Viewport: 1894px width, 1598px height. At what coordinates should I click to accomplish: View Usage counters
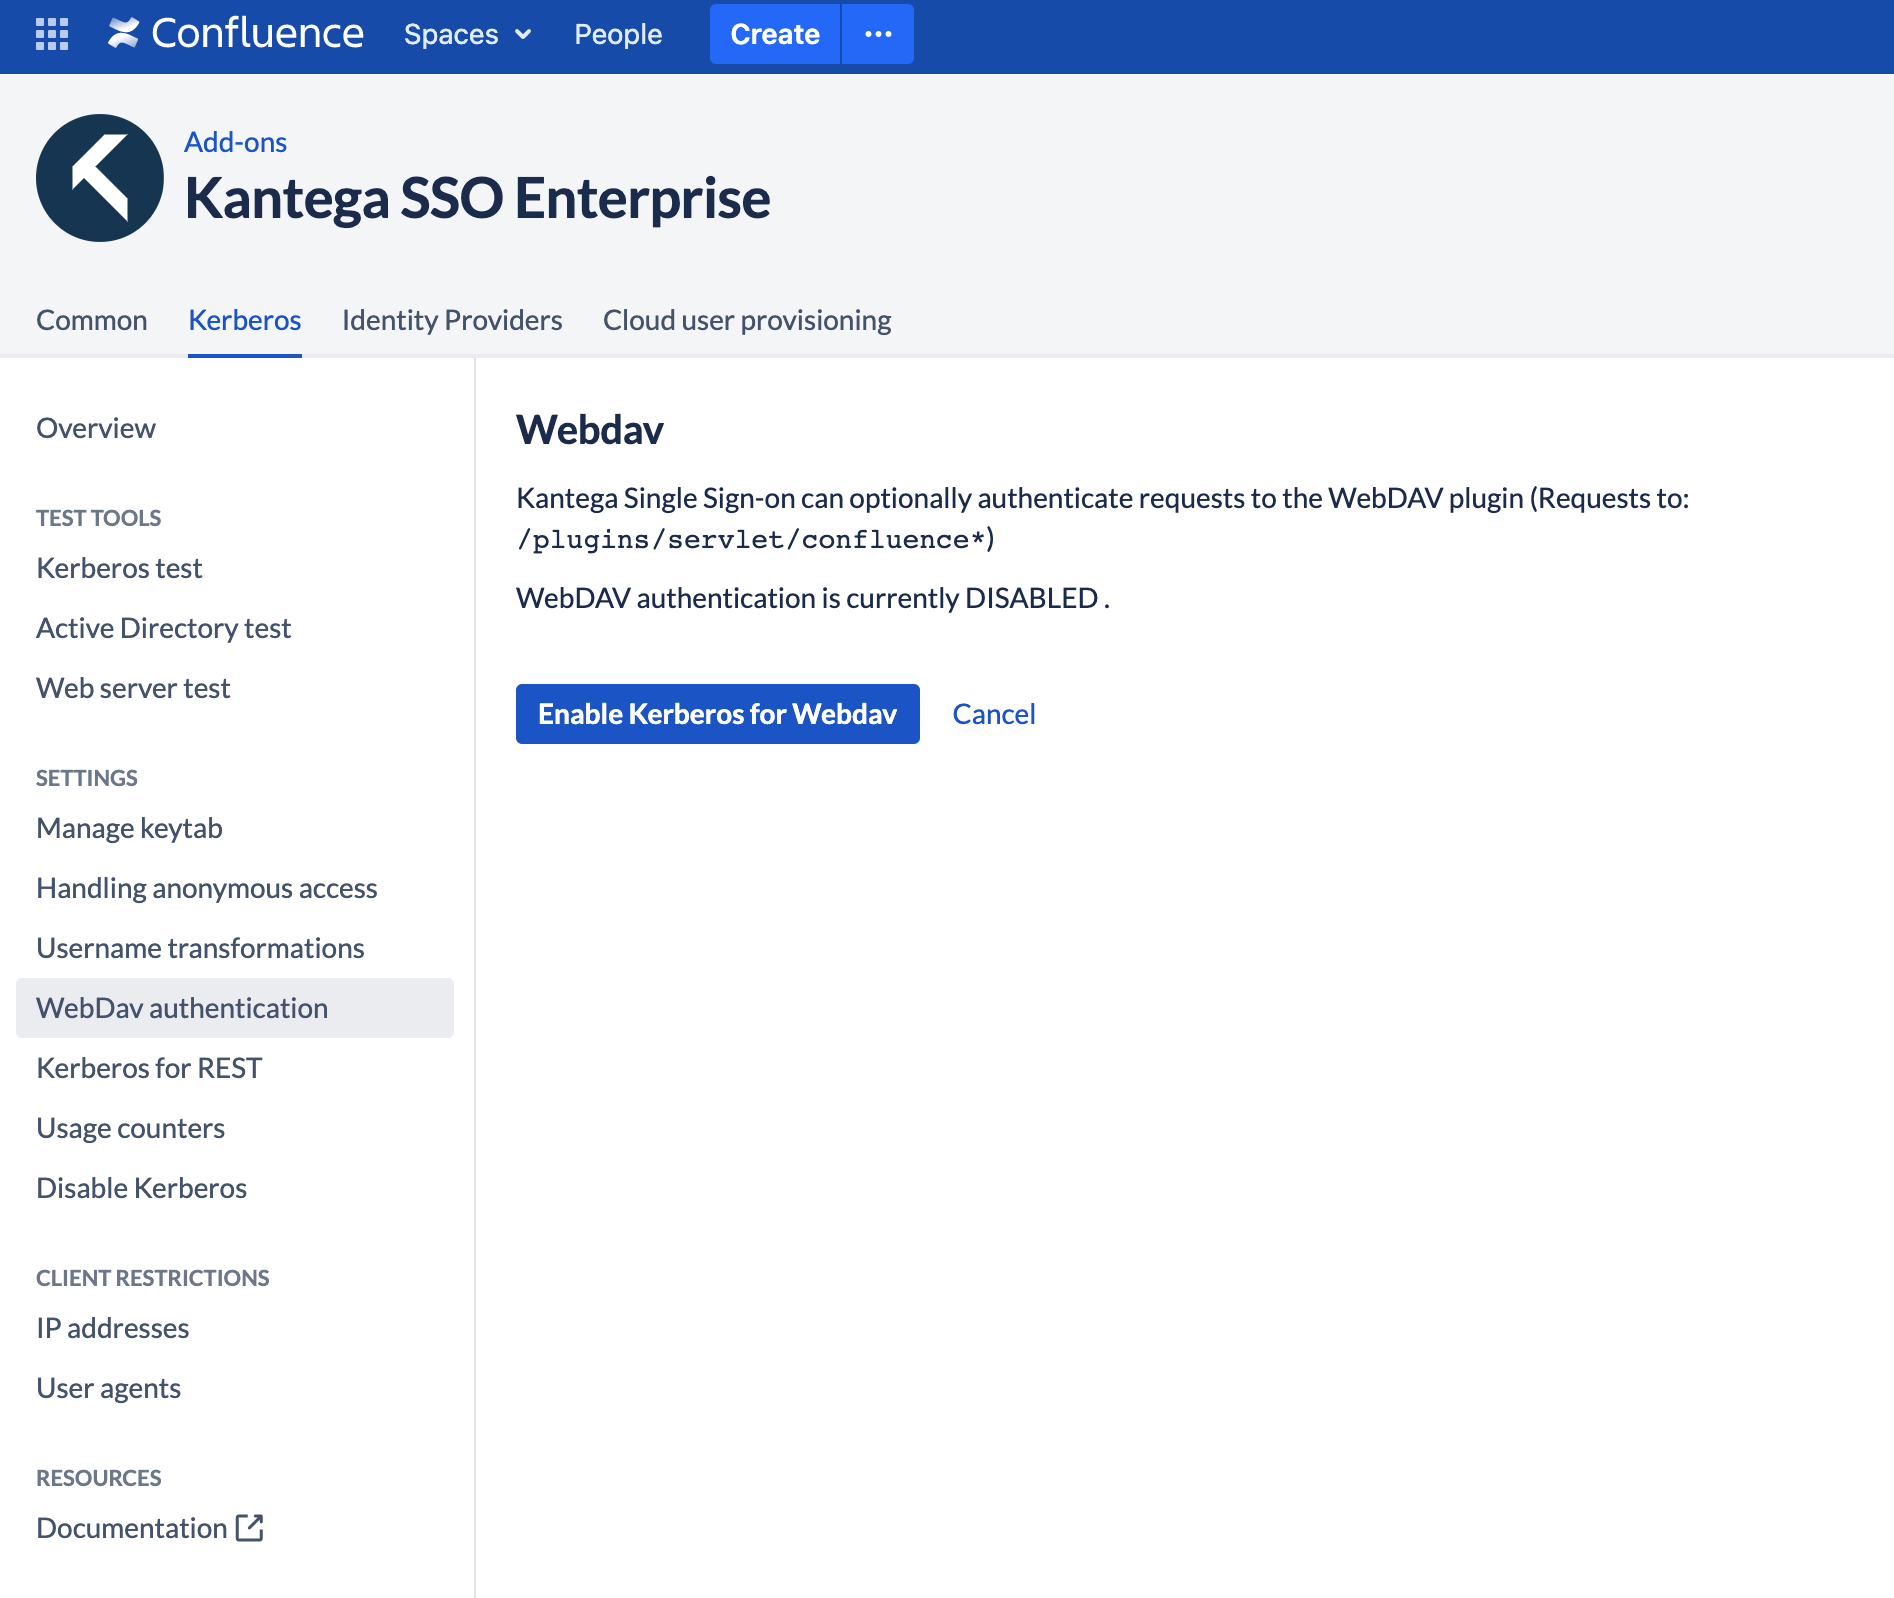click(129, 1127)
